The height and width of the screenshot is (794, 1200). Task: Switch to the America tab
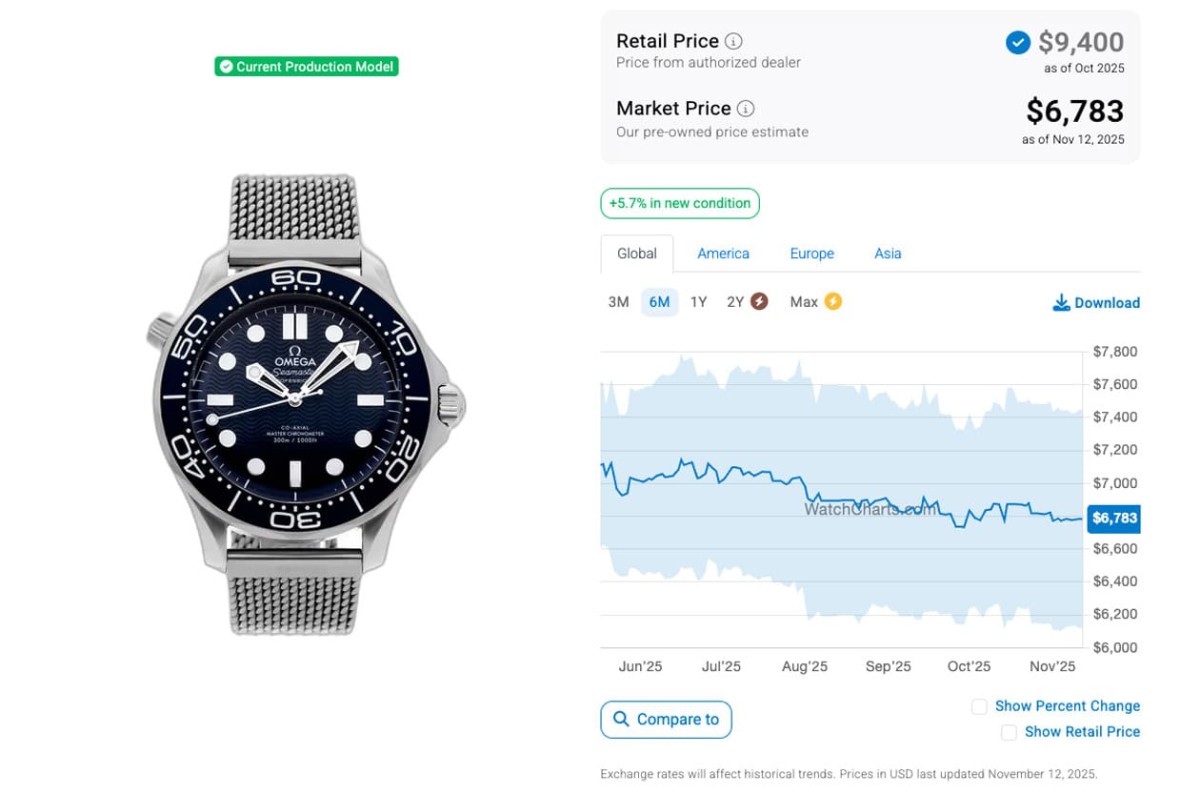pos(723,254)
